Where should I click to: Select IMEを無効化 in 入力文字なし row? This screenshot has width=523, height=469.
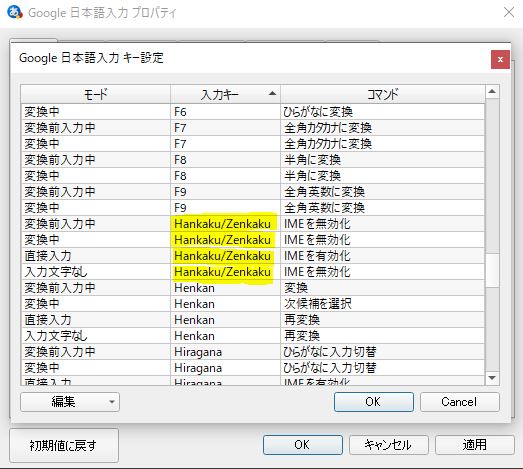coord(383,272)
